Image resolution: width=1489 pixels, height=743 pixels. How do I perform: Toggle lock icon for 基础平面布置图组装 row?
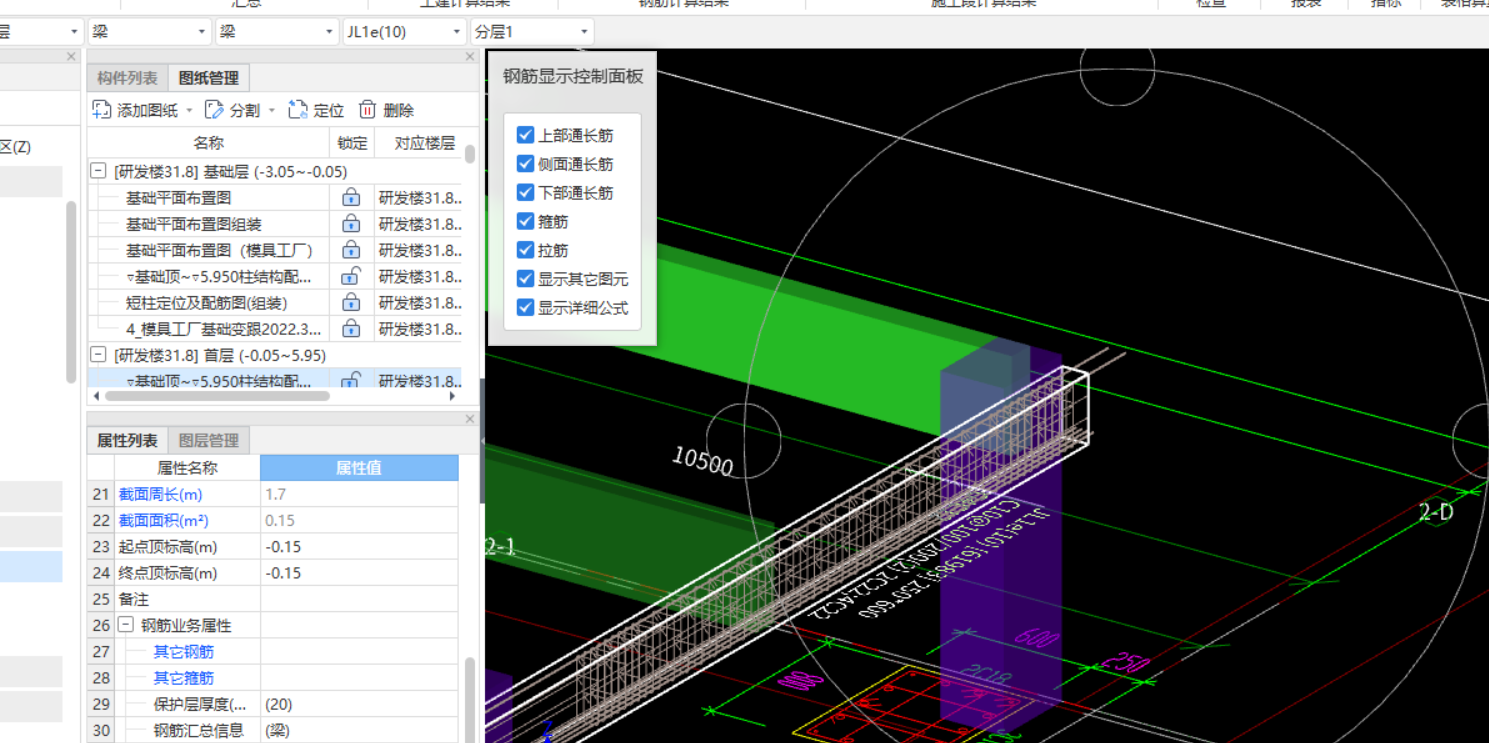[x=351, y=224]
